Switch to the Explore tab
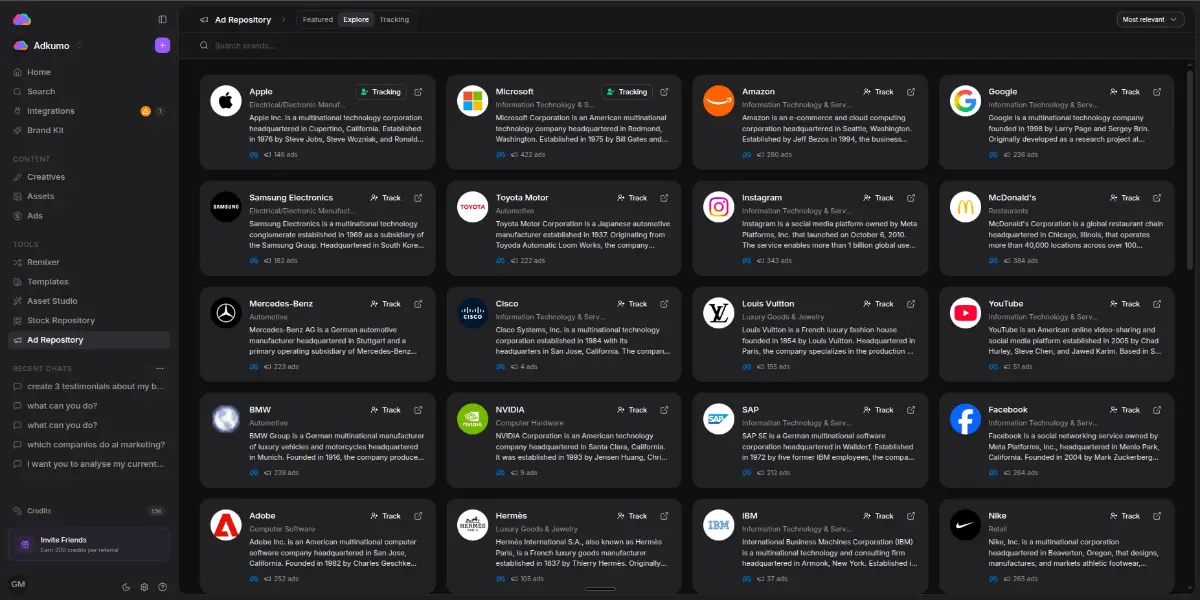 356,19
